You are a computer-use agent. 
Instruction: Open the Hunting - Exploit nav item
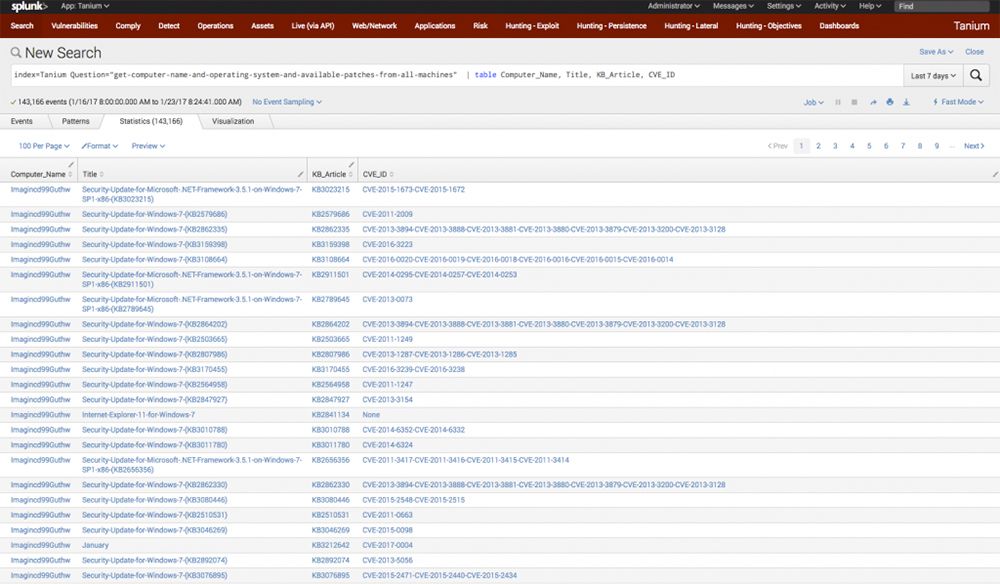[532, 26]
